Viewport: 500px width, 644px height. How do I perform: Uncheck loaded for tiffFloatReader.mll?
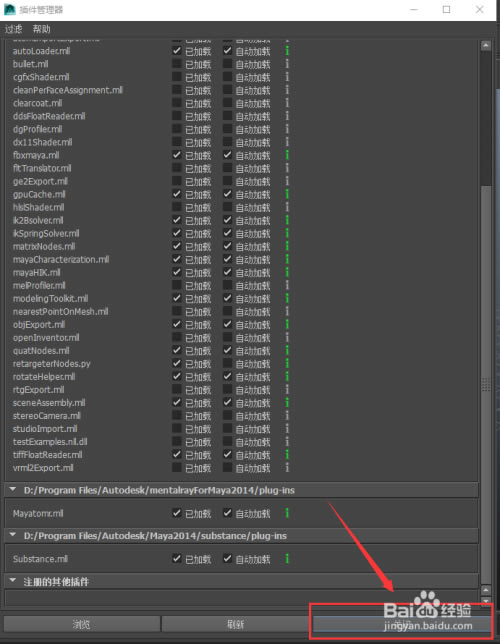pos(177,455)
